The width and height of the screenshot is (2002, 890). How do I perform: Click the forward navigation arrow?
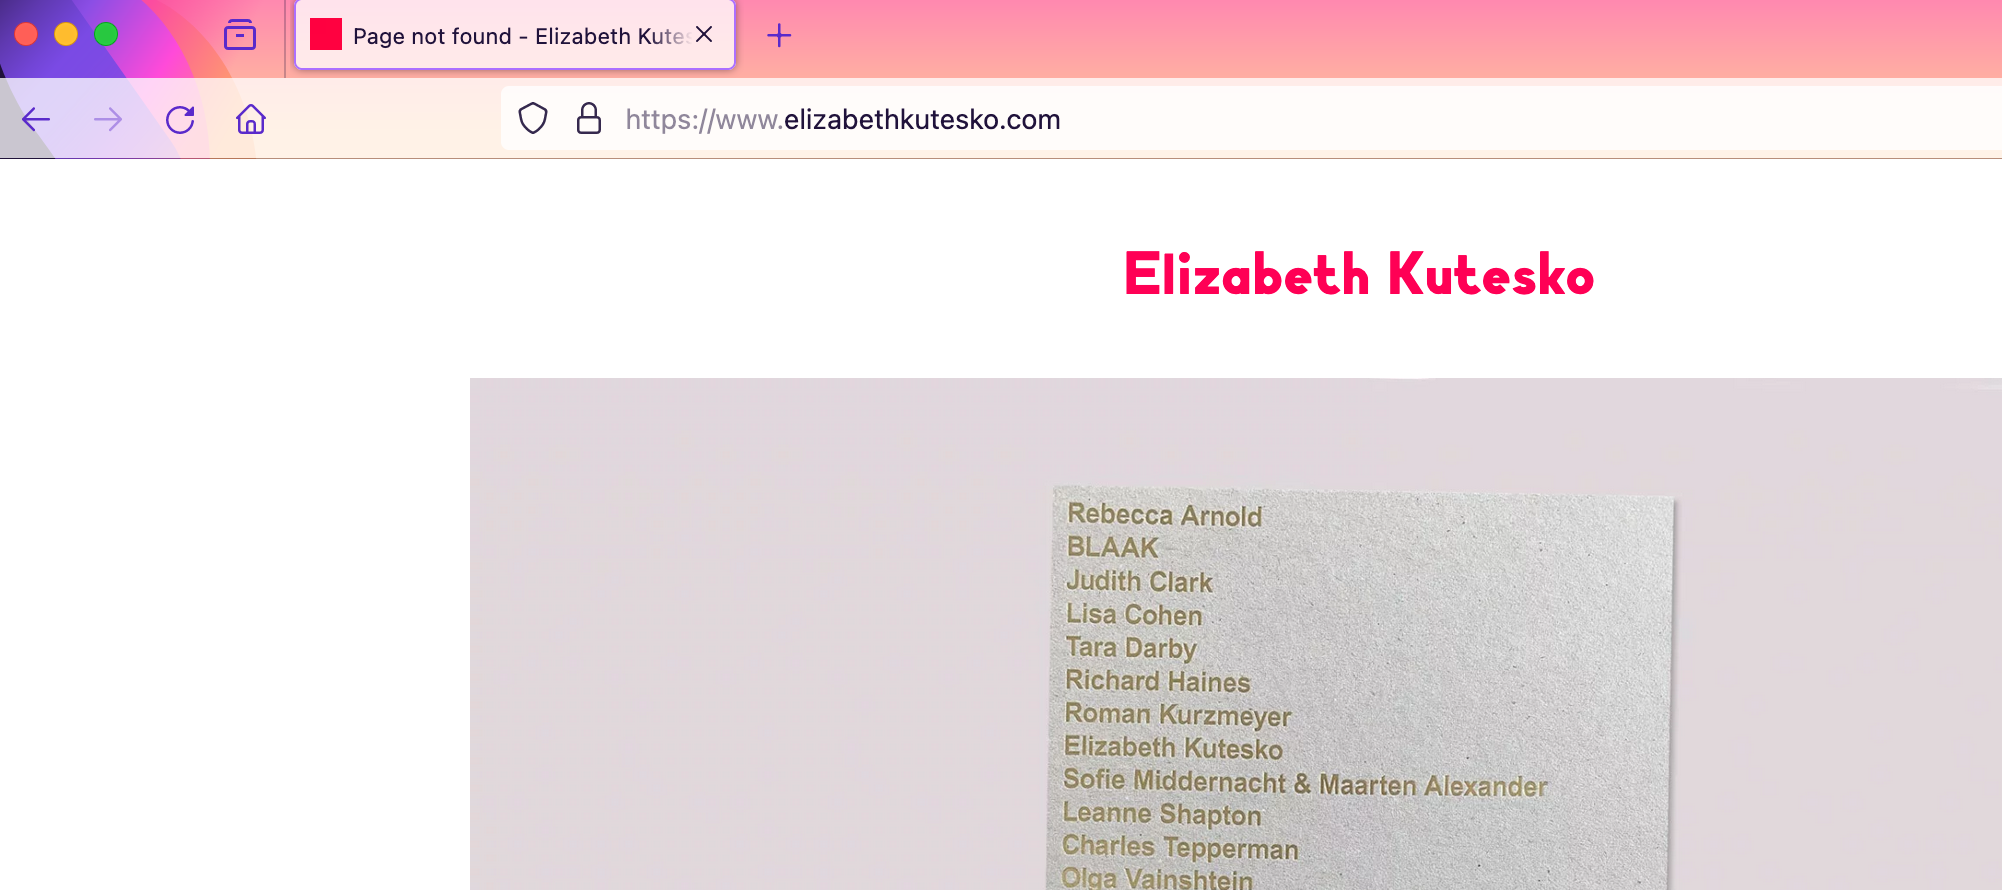(108, 120)
